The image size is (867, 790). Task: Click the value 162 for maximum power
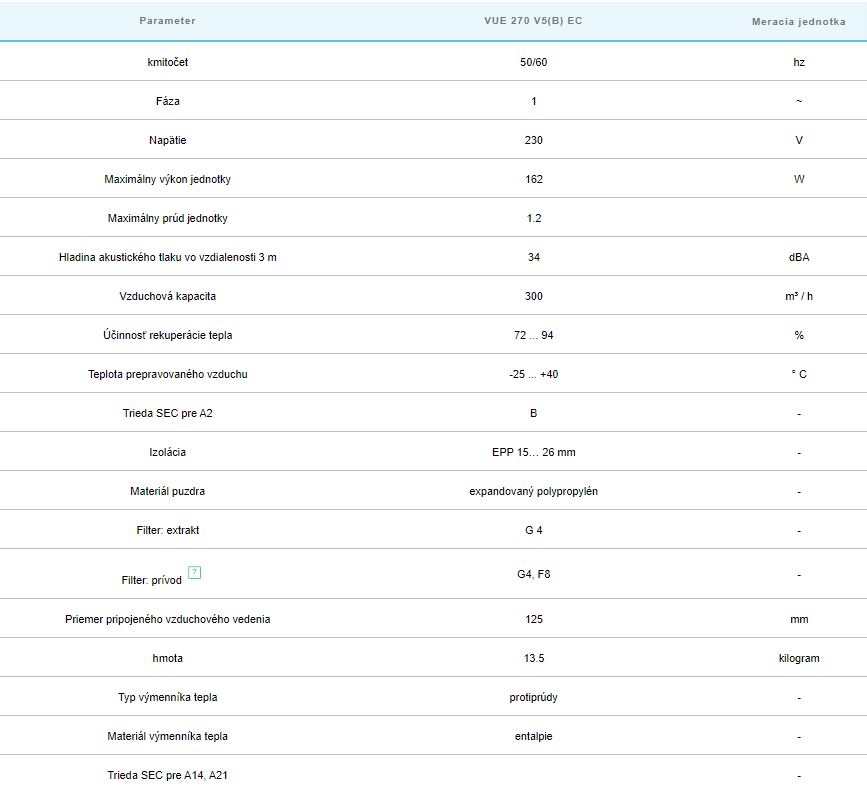(x=533, y=179)
